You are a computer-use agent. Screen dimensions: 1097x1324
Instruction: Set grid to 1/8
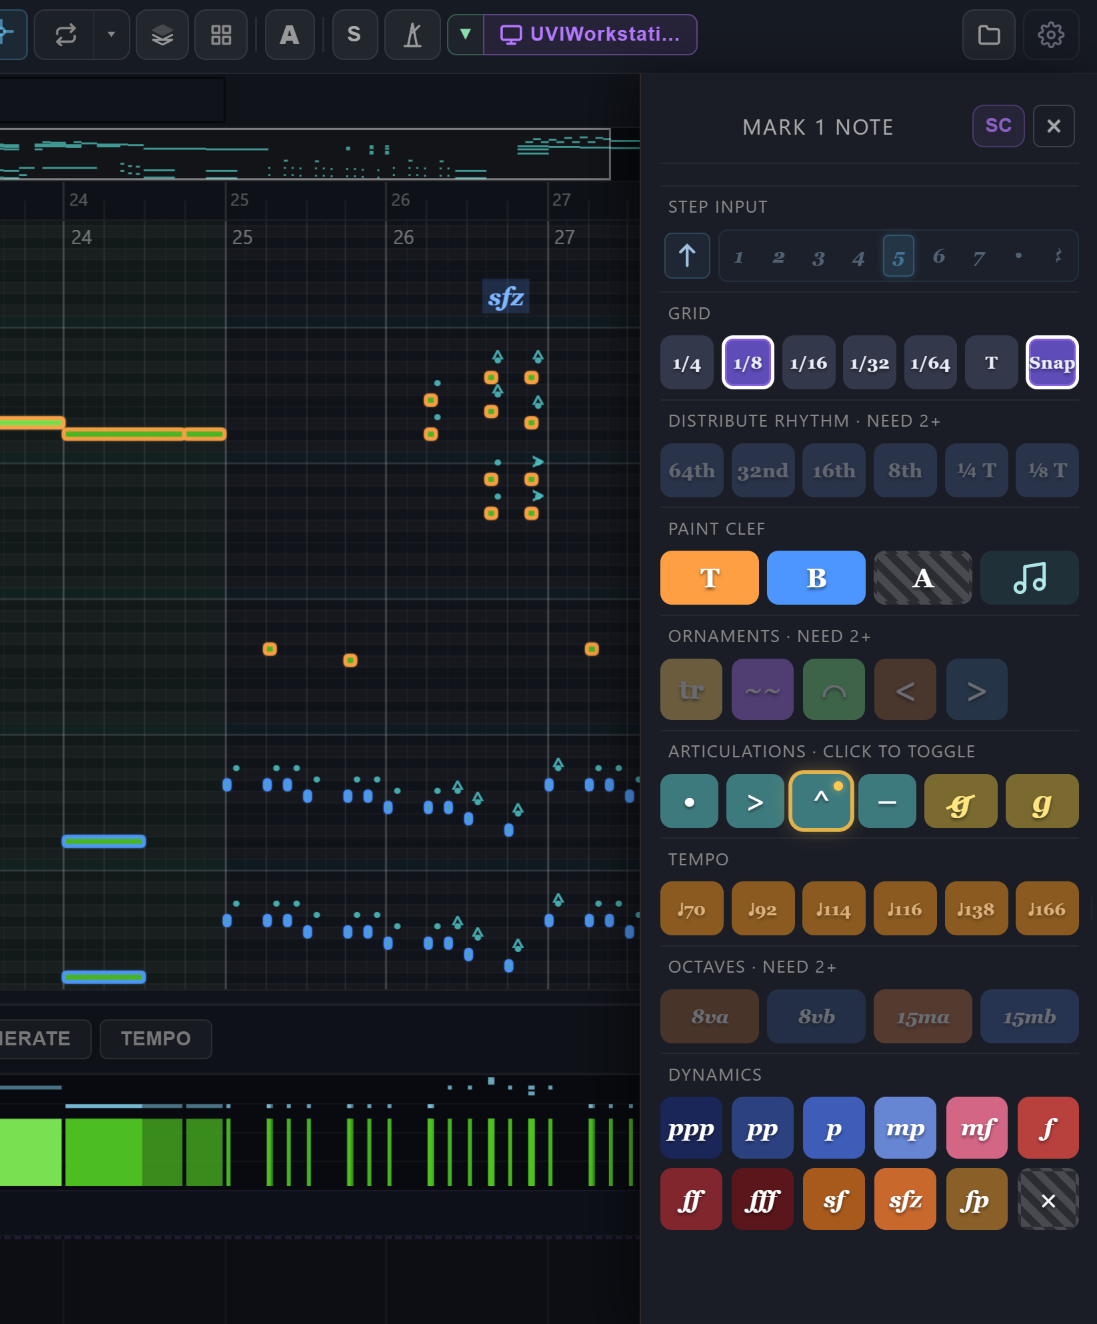pyautogui.click(x=748, y=363)
